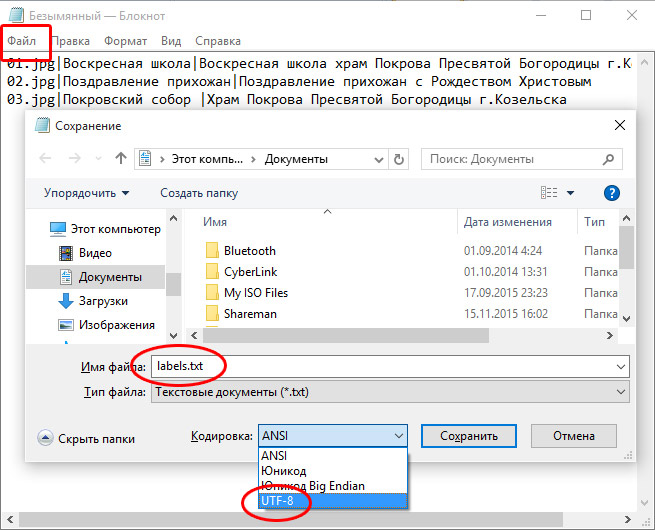Open the Файл menu

click(x=21, y=41)
